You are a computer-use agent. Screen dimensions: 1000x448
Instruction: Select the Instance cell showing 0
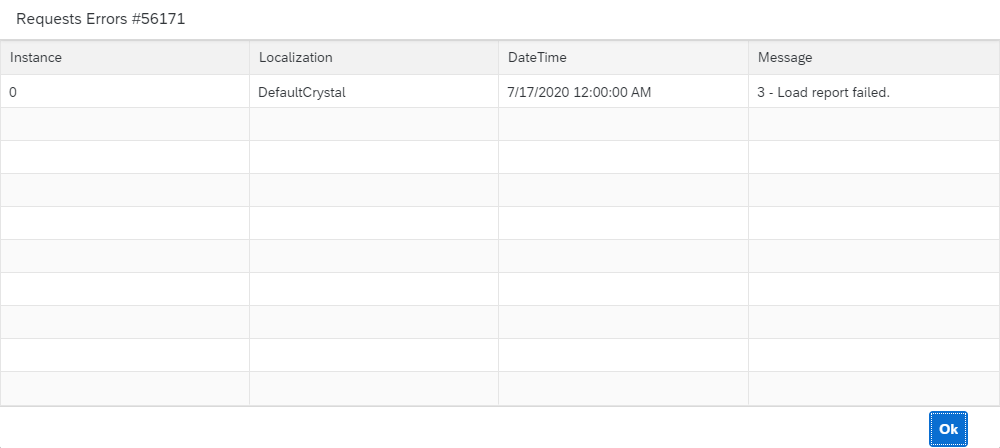pos(13,92)
